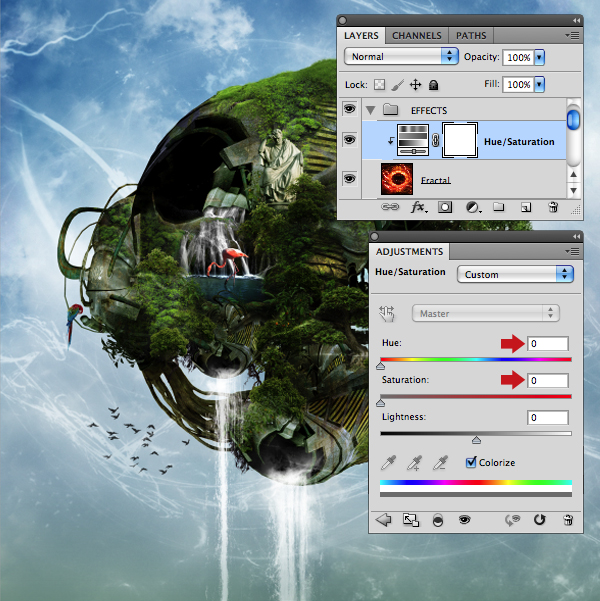Click the Layers panel scrollbar thumb
This screenshot has width=600, height=601.
(573, 120)
